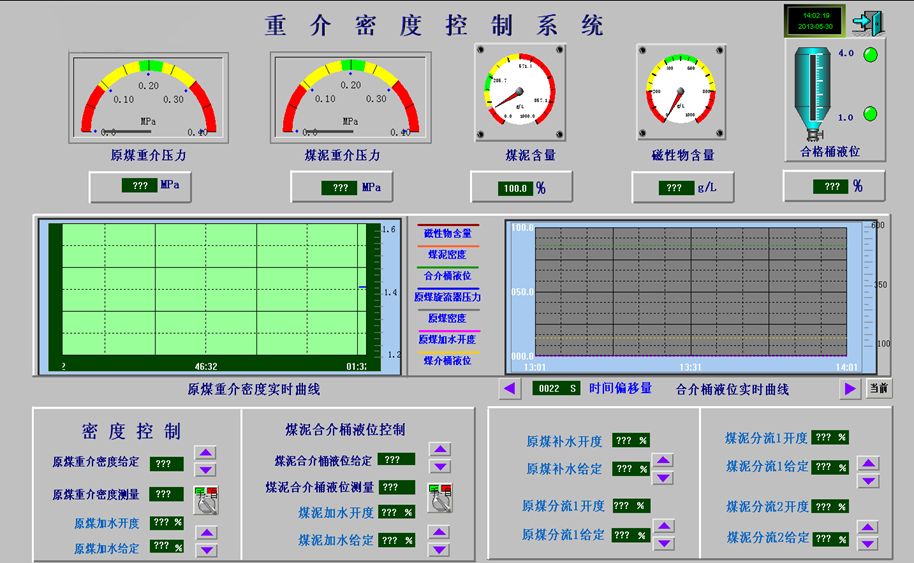The image size is (914, 563).
Task: Decrease 原煤补水给定 with down arrow
Action: coord(663,478)
